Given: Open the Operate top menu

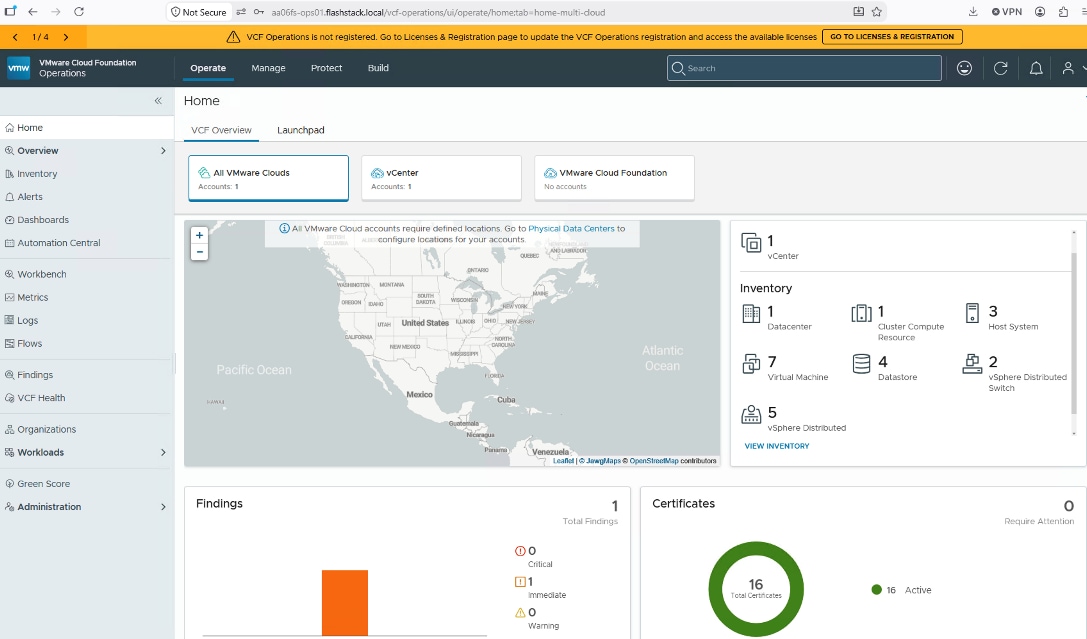Looking at the screenshot, I should click(x=208, y=68).
